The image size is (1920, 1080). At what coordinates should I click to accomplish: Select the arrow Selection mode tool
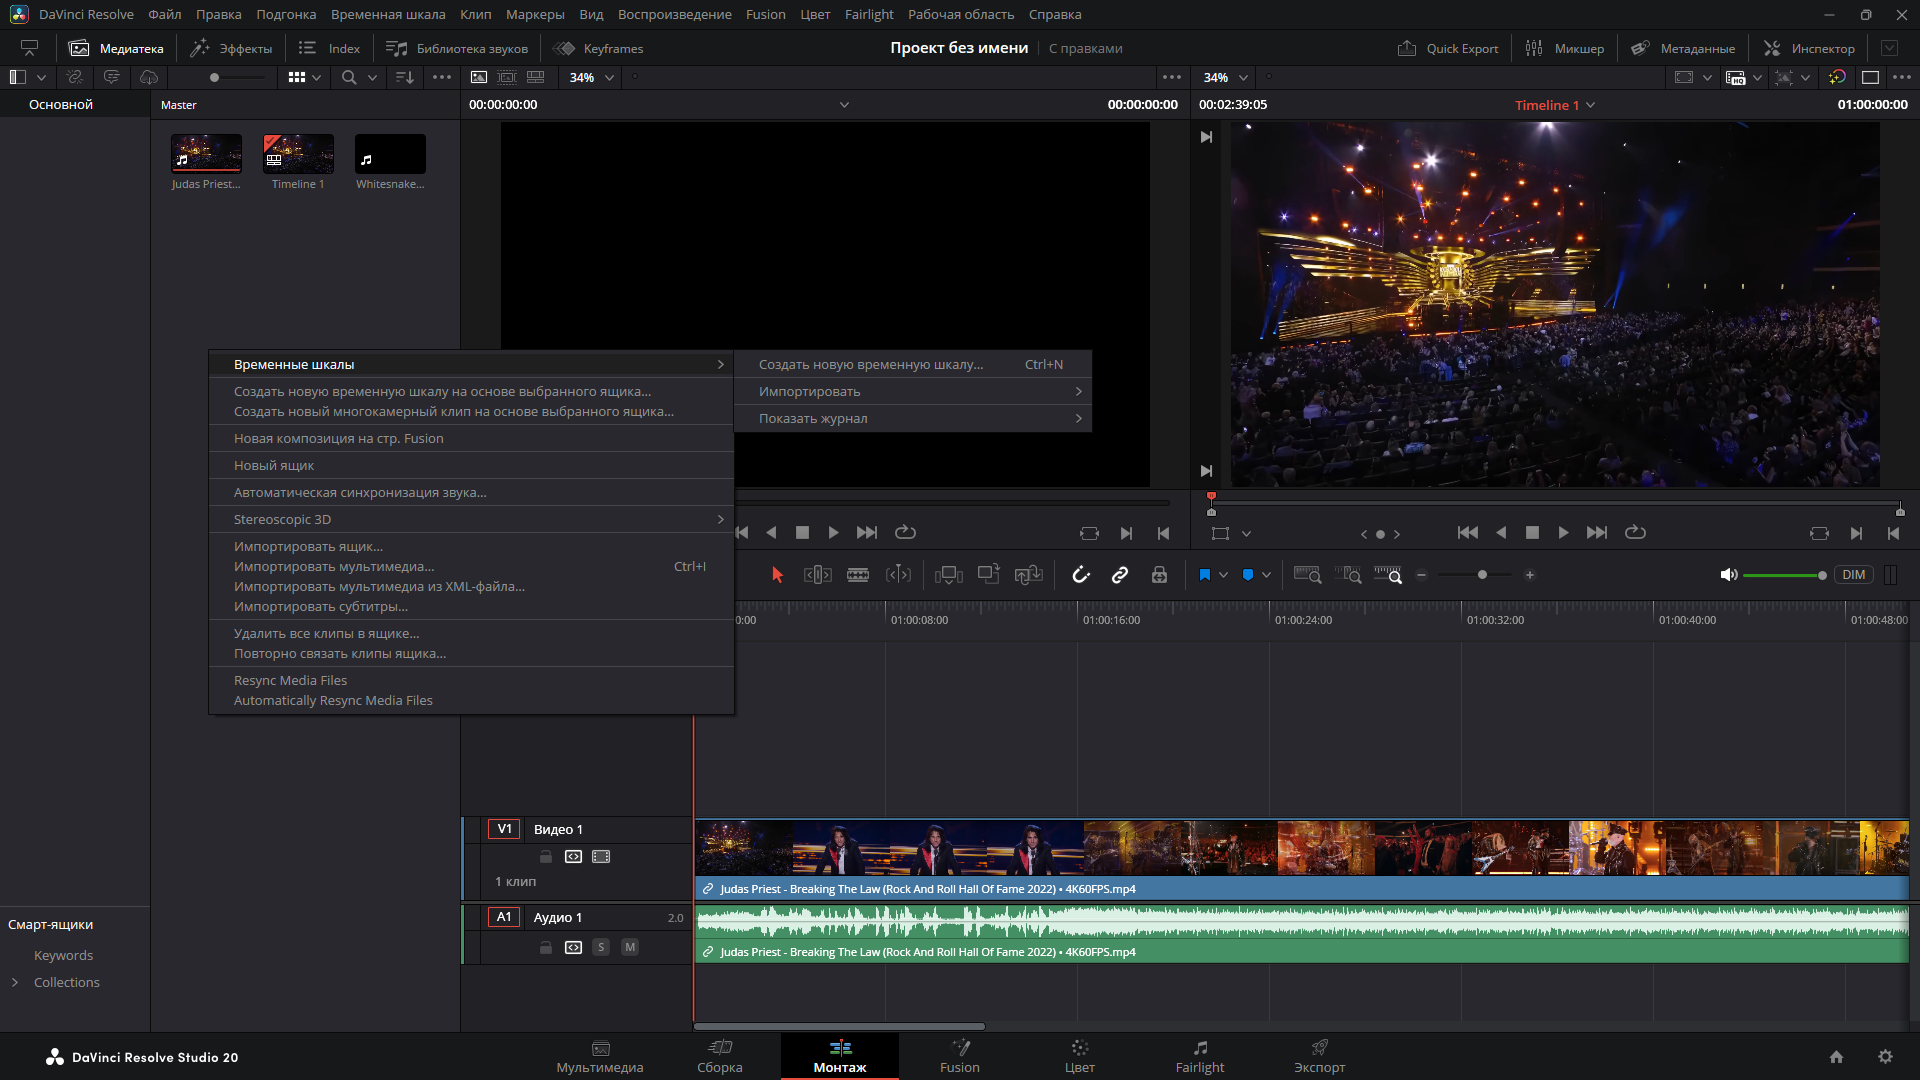777,575
